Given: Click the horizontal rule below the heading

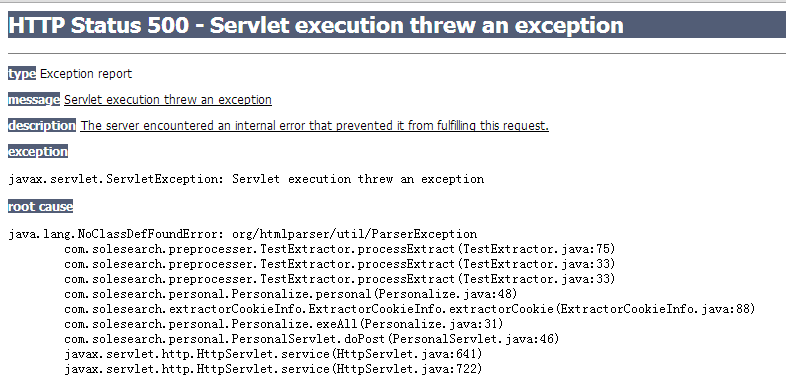Looking at the screenshot, I should click(397, 53).
